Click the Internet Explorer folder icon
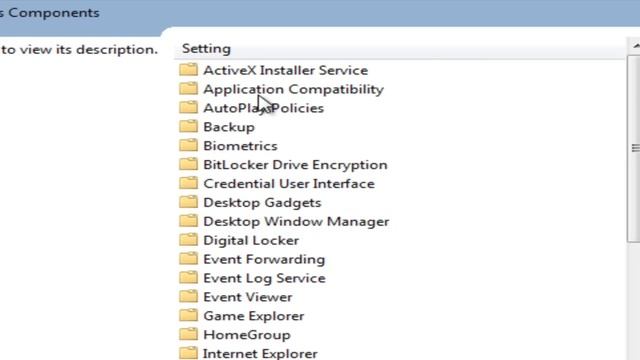This screenshot has width=640, height=360. click(188, 353)
